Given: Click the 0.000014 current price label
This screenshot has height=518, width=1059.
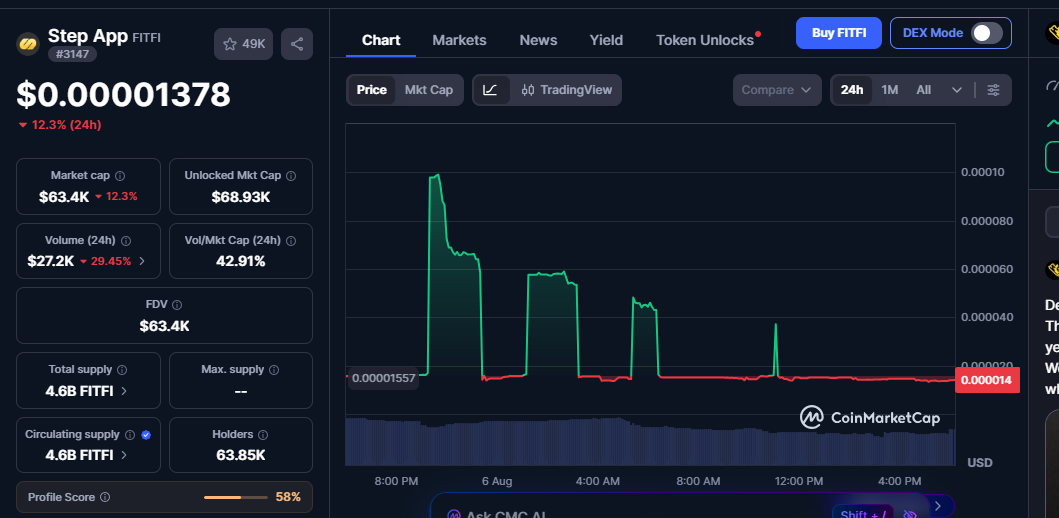Looking at the screenshot, I should pyautogui.click(x=986, y=380).
